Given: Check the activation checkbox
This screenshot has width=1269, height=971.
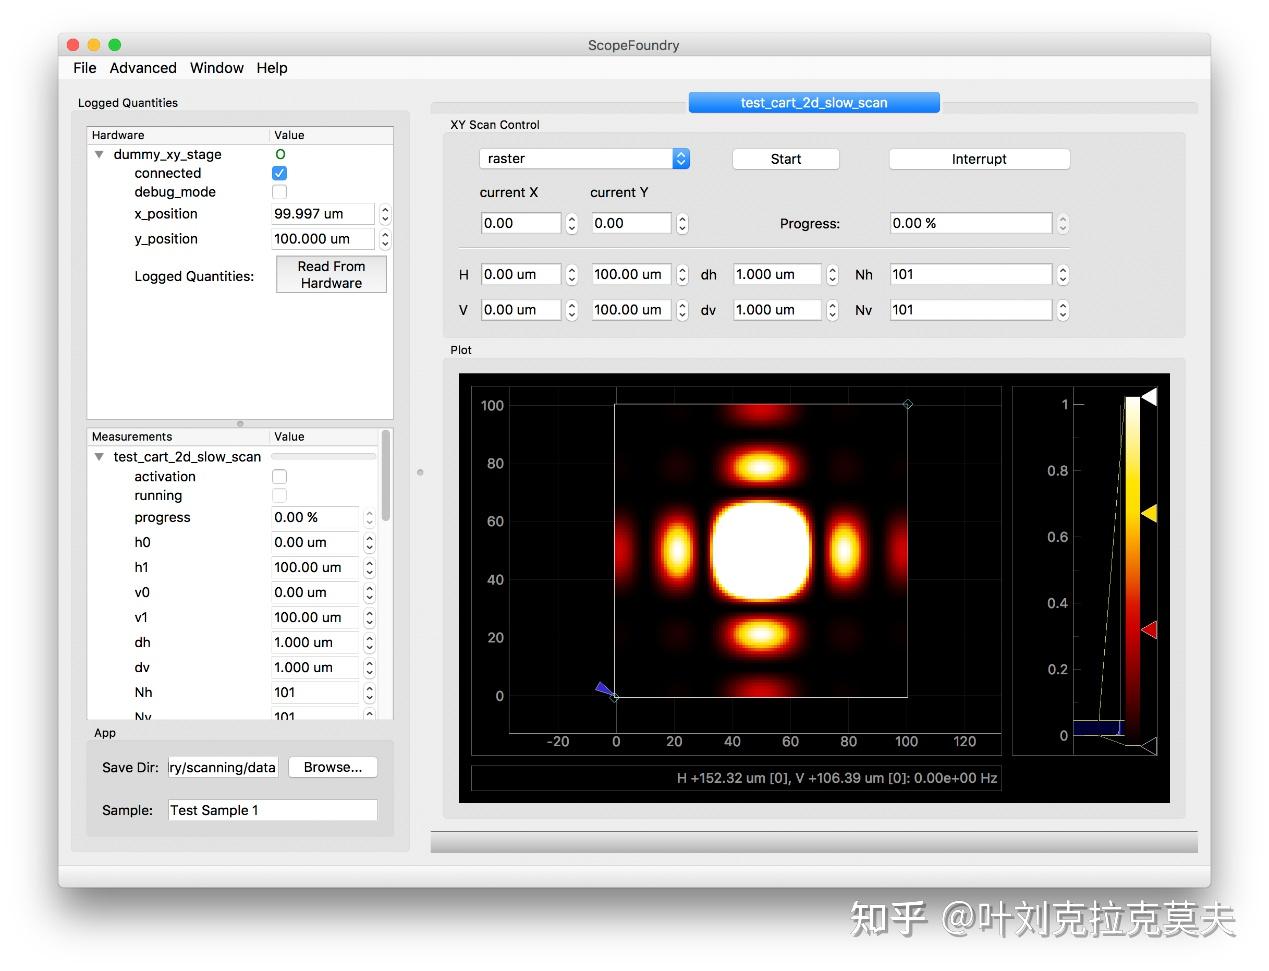Looking at the screenshot, I should (x=280, y=477).
